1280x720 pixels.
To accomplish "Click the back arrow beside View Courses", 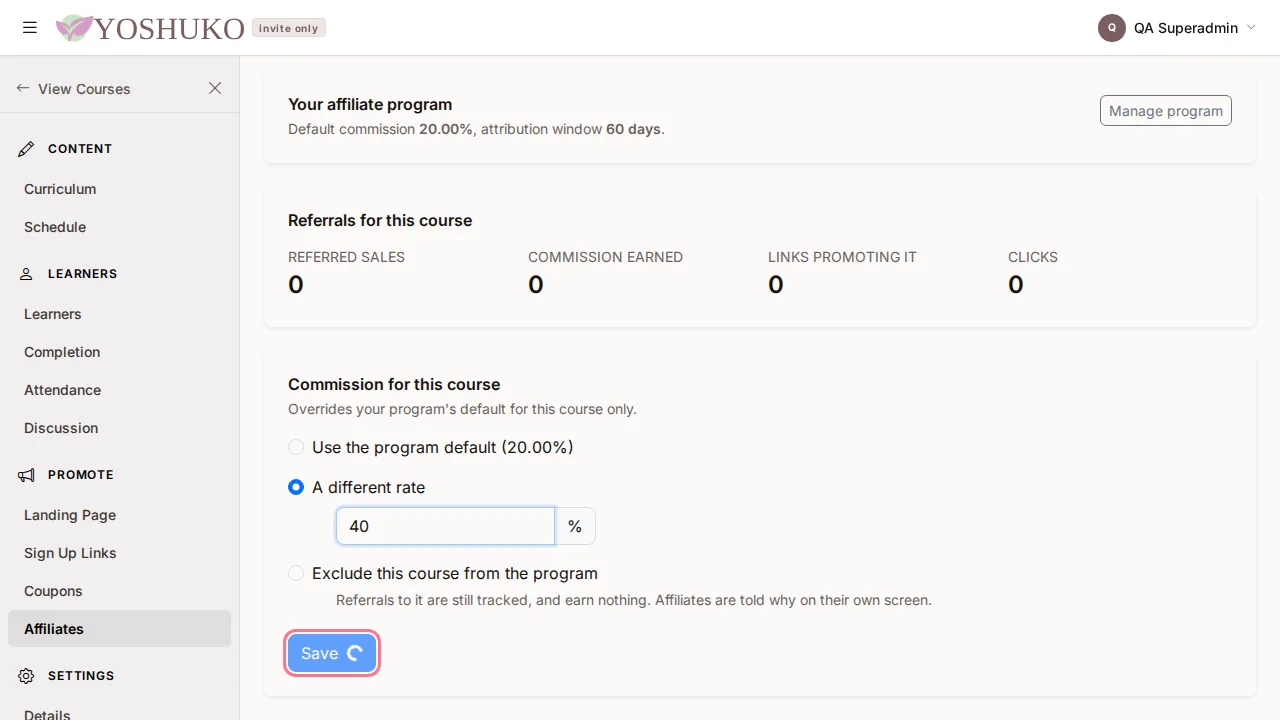I will (x=23, y=88).
